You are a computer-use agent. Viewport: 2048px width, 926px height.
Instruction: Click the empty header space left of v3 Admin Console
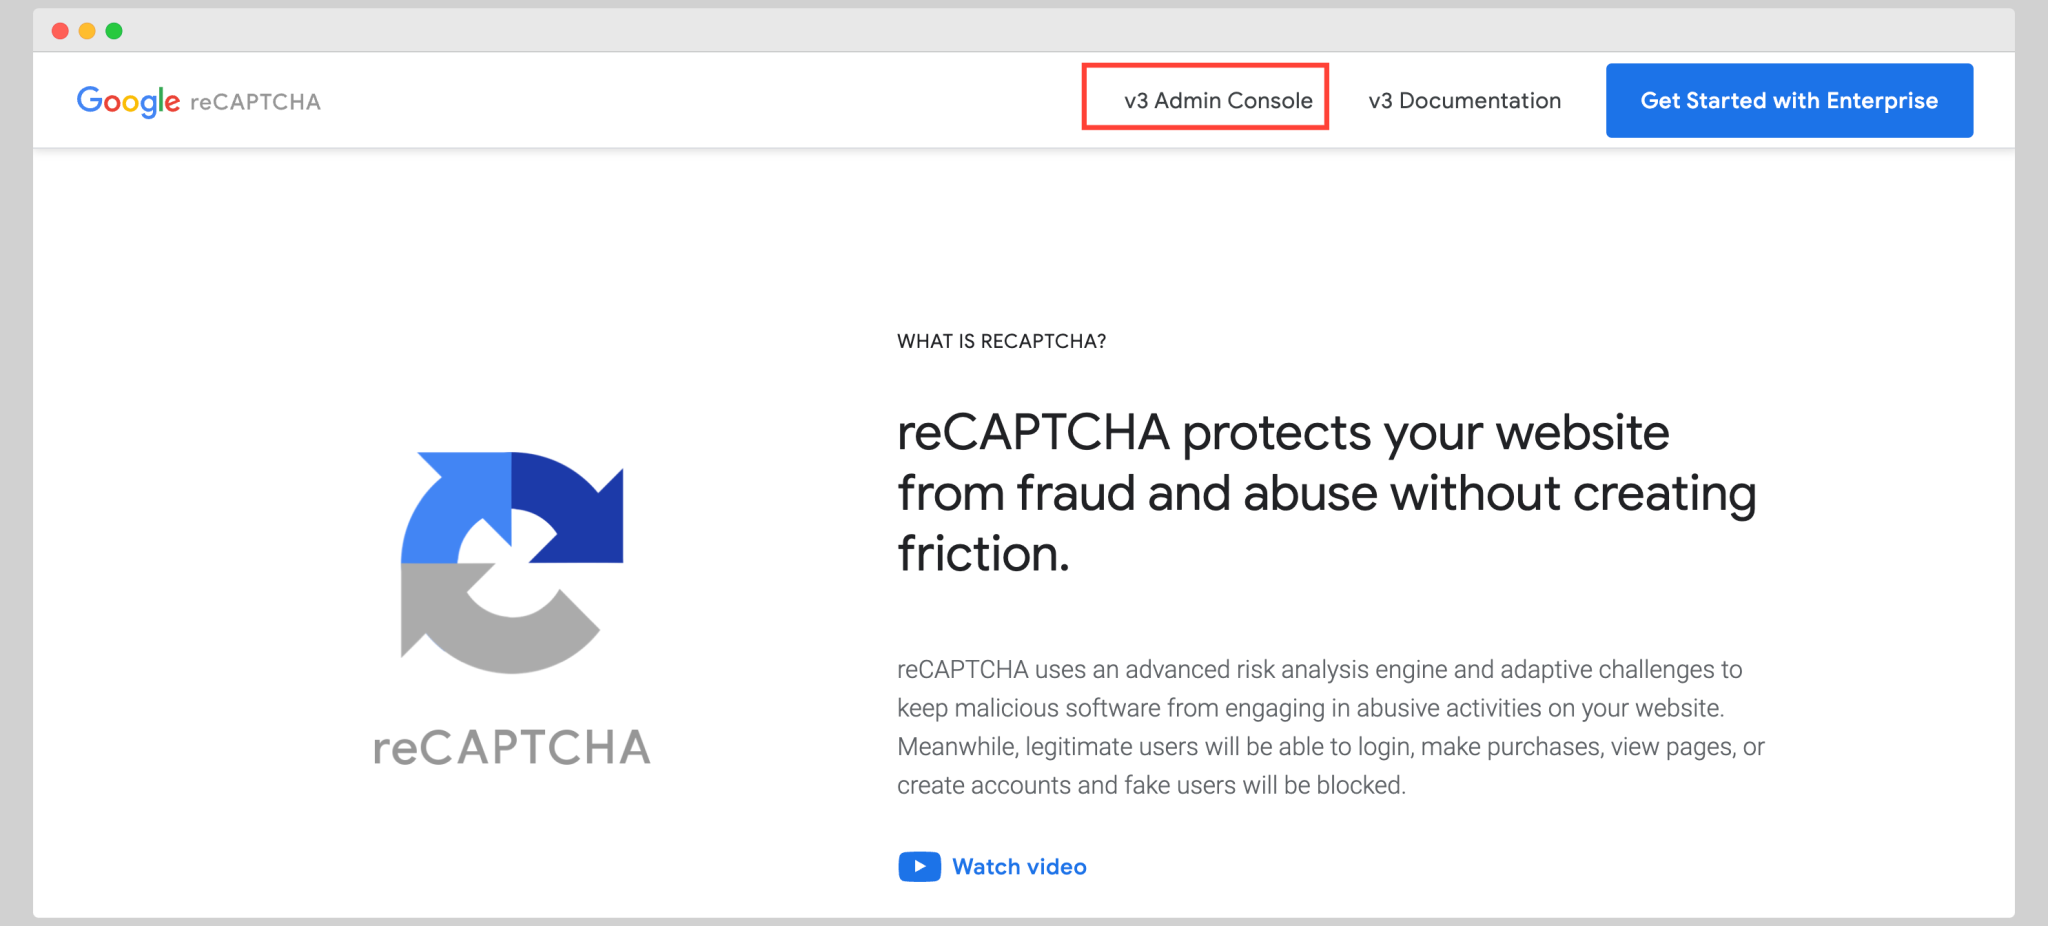pyautogui.click(x=700, y=101)
